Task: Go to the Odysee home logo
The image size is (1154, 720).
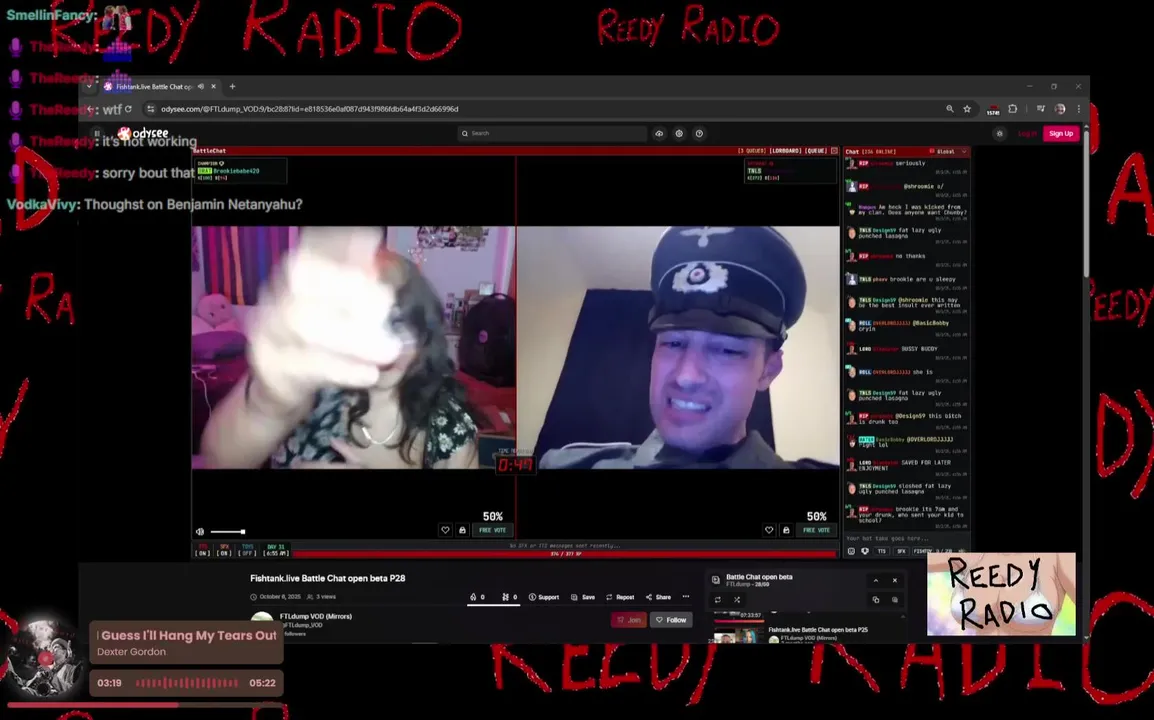Action: pyautogui.click(x=144, y=133)
